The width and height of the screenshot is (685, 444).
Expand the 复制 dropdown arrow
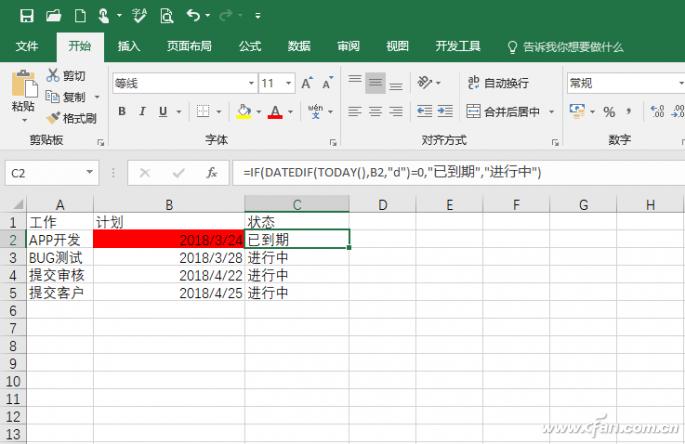tap(97, 97)
